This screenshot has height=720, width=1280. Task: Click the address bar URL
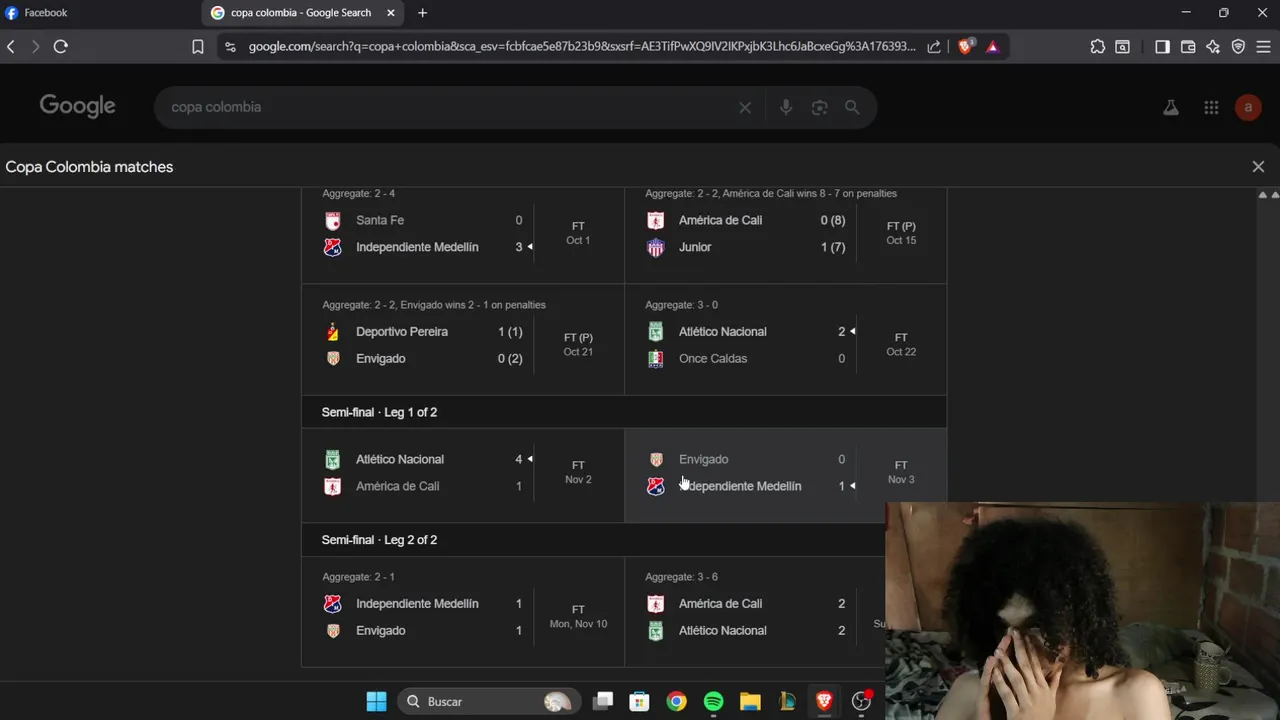point(582,46)
